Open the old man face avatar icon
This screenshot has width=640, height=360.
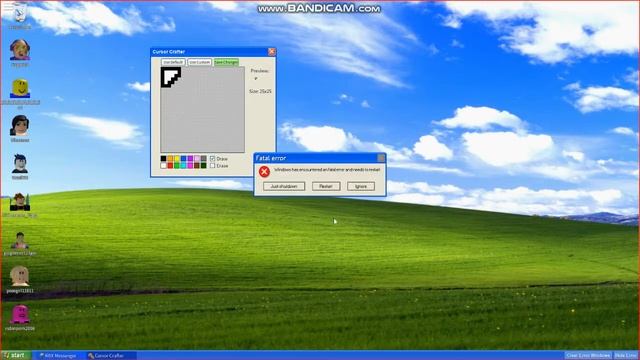20,50
